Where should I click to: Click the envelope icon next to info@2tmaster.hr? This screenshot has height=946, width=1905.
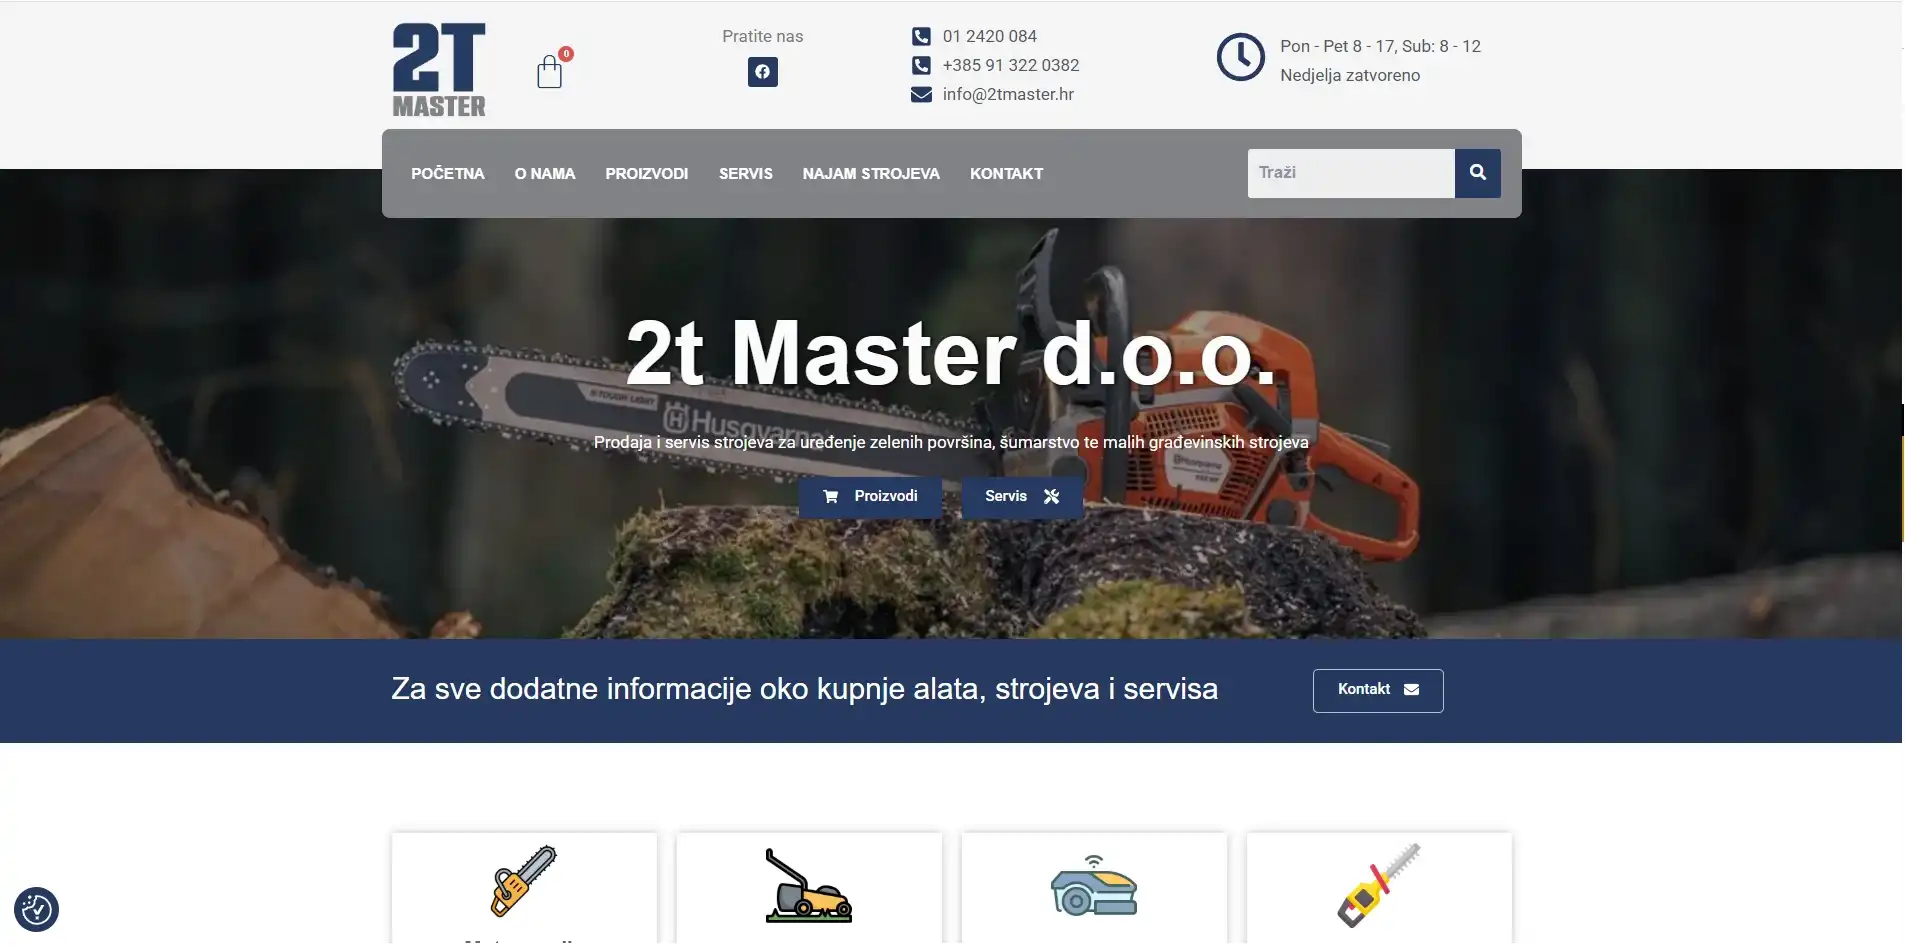coord(920,94)
